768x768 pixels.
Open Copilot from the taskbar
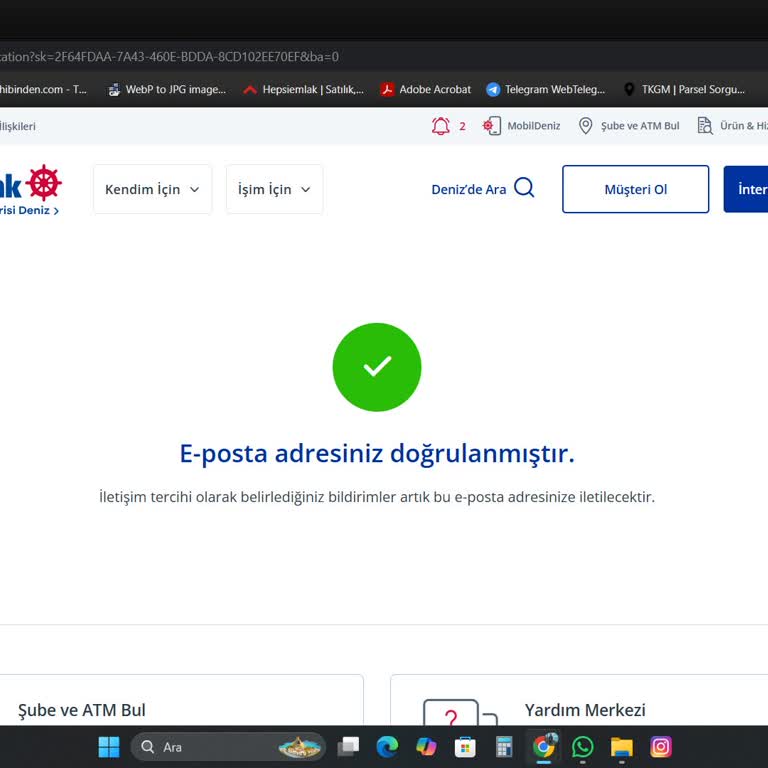tap(426, 747)
